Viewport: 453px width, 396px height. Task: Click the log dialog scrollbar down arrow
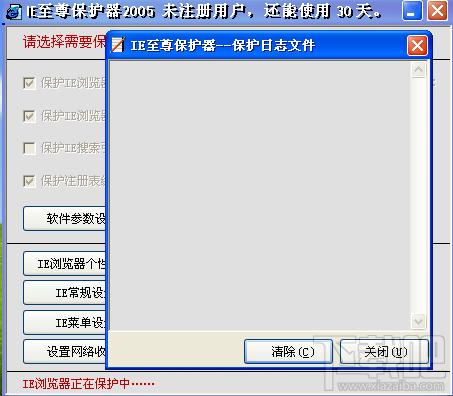coord(418,322)
